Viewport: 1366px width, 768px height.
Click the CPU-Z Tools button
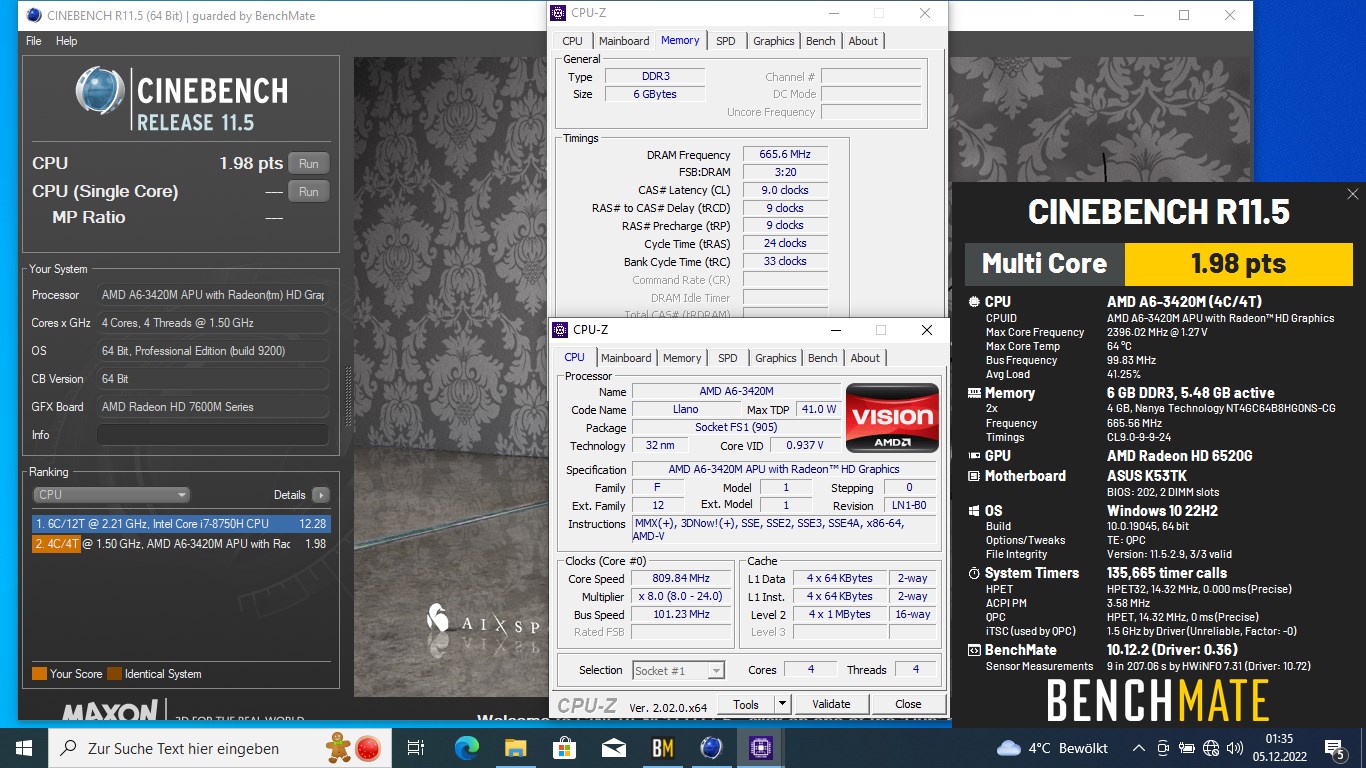pyautogui.click(x=746, y=704)
